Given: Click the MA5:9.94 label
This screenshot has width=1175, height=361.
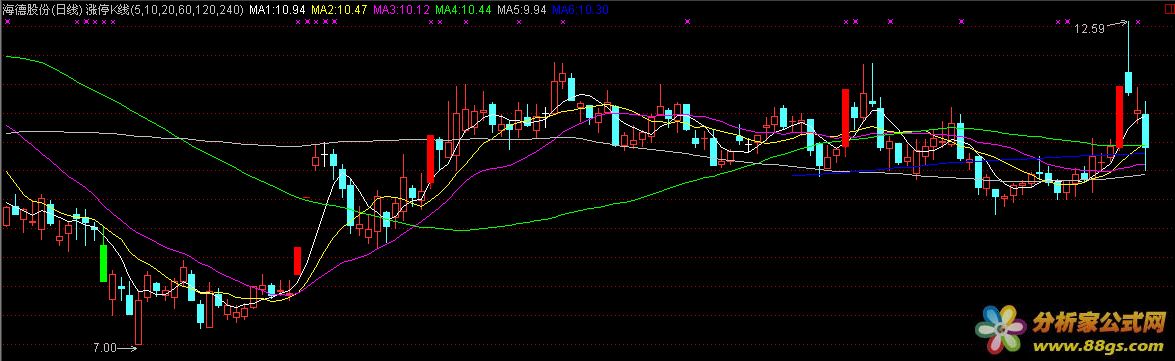Looking at the screenshot, I should [x=521, y=10].
